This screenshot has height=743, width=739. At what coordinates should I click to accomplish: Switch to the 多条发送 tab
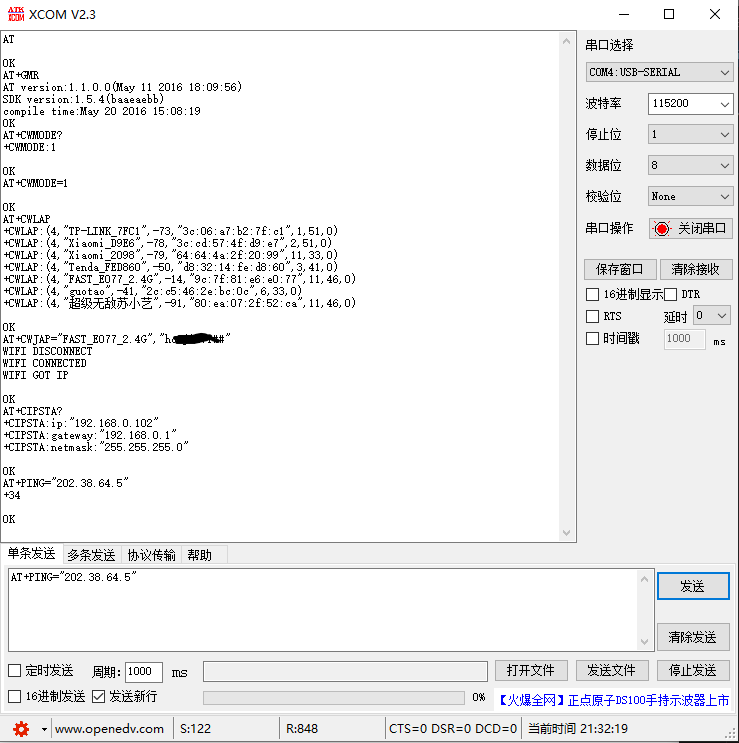91,555
